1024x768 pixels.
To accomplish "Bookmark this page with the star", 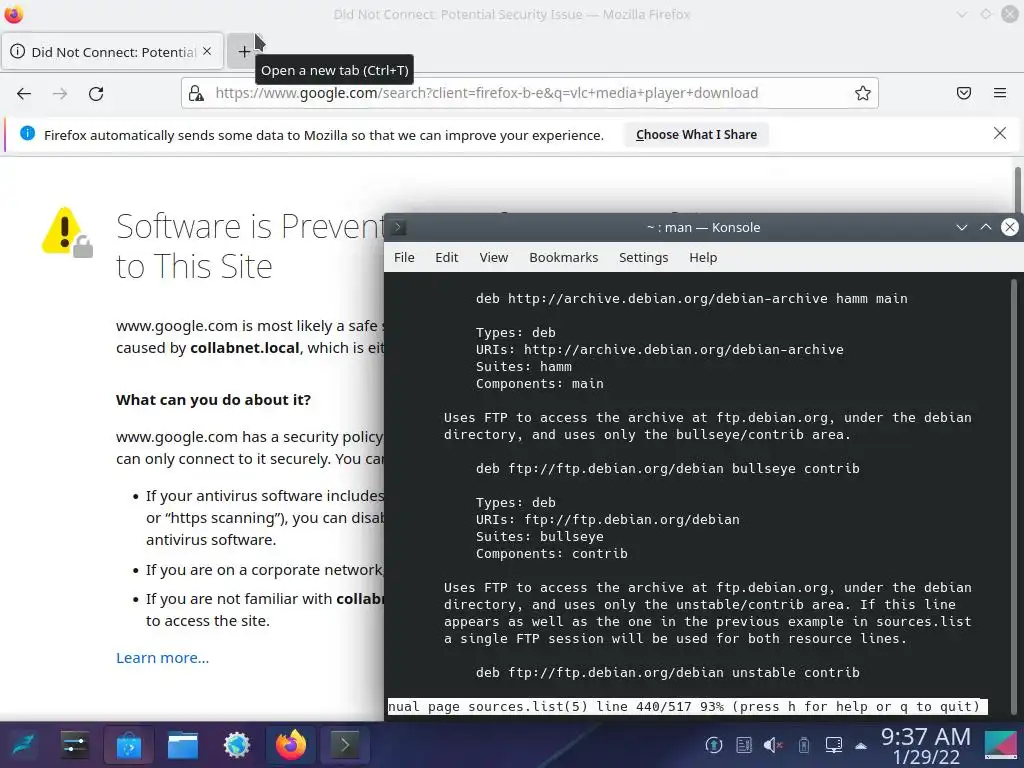I will 863,93.
